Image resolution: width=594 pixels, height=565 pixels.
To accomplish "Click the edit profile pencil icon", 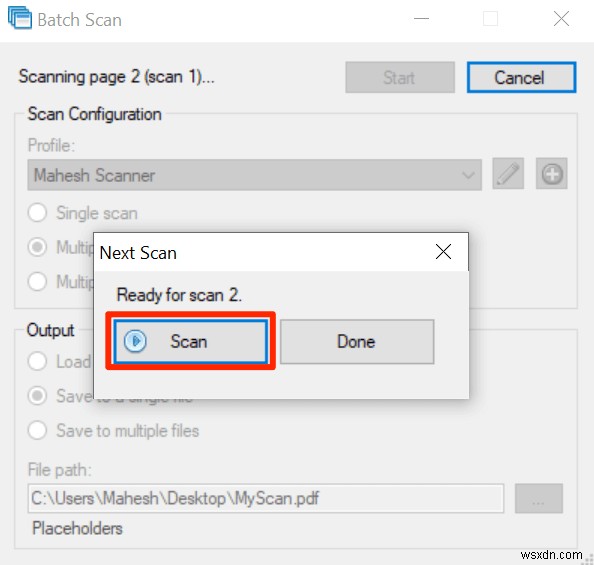I will [x=508, y=174].
